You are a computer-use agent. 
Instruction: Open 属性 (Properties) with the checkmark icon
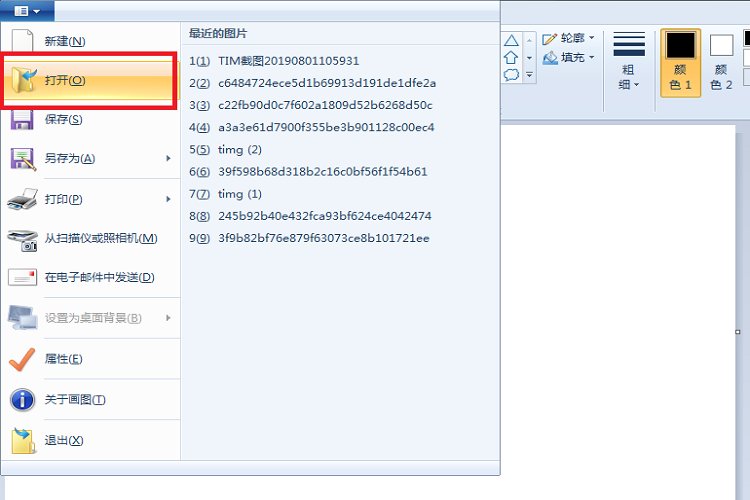[x=22, y=358]
